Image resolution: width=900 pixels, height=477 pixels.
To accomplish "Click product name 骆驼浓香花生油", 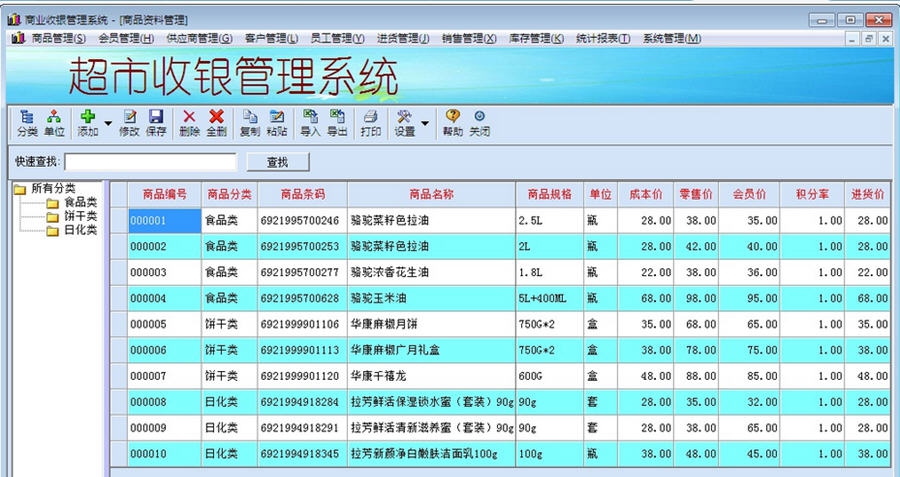I will pos(432,272).
